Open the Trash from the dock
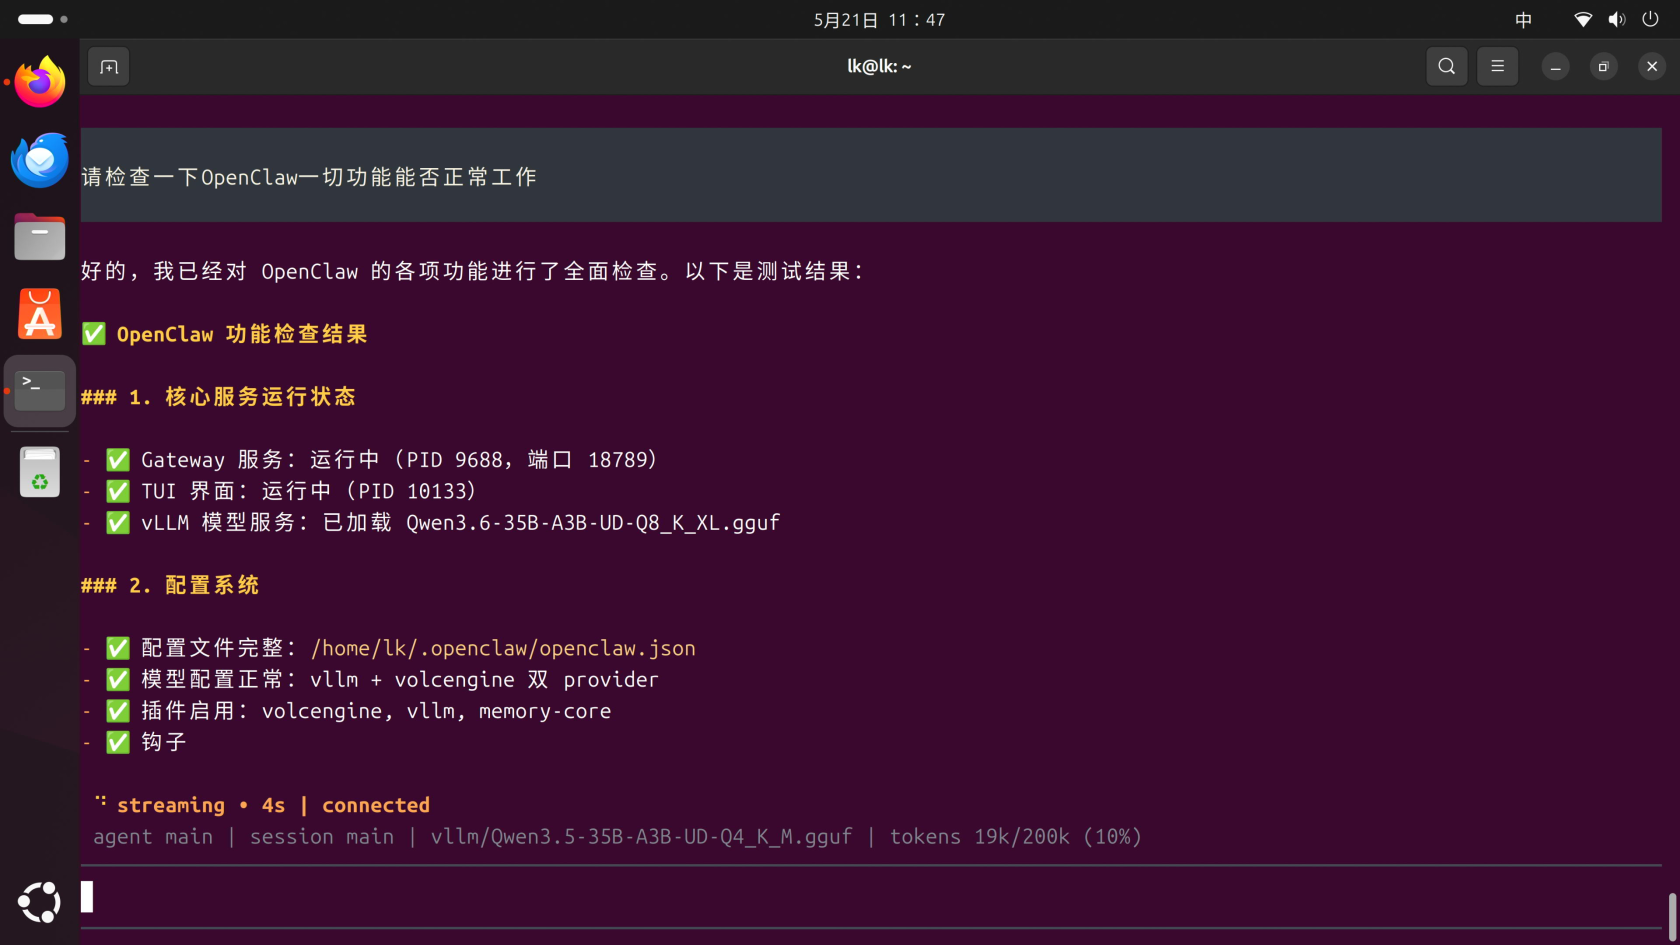1680x945 pixels. point(40,471)
